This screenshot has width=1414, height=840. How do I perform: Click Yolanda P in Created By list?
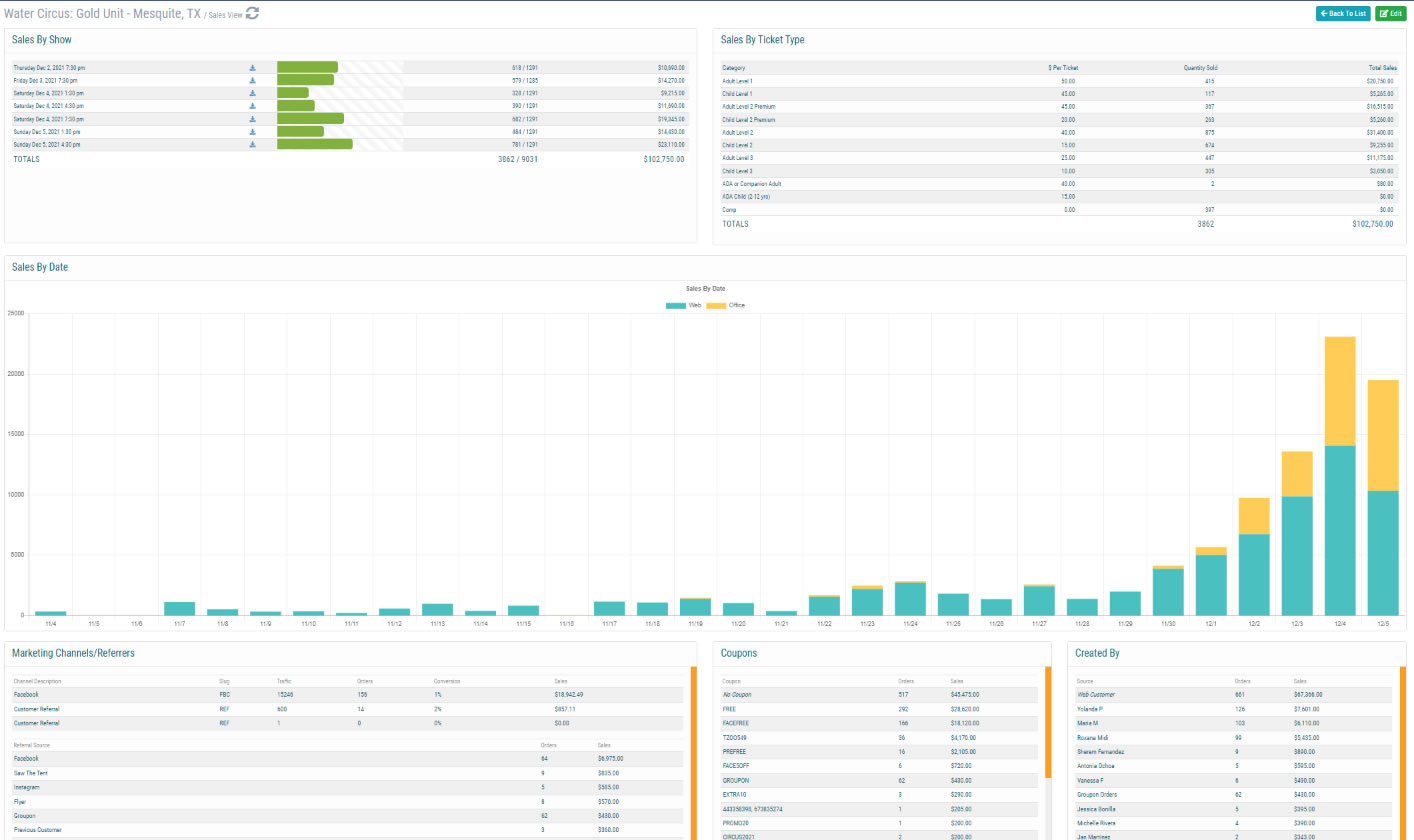tap(1089, 708)
